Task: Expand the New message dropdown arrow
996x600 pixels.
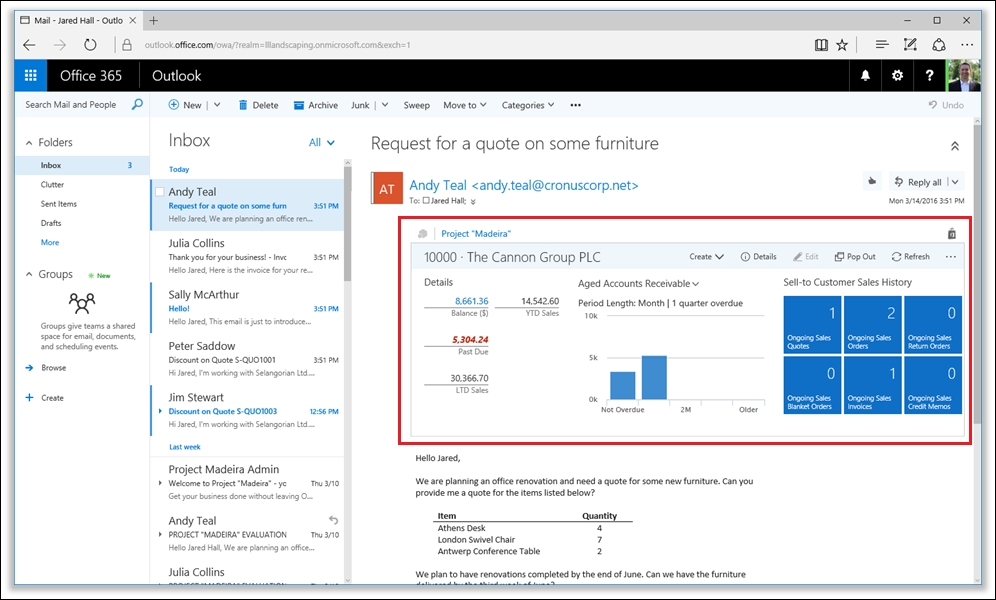Action: [x=217, y=105]
